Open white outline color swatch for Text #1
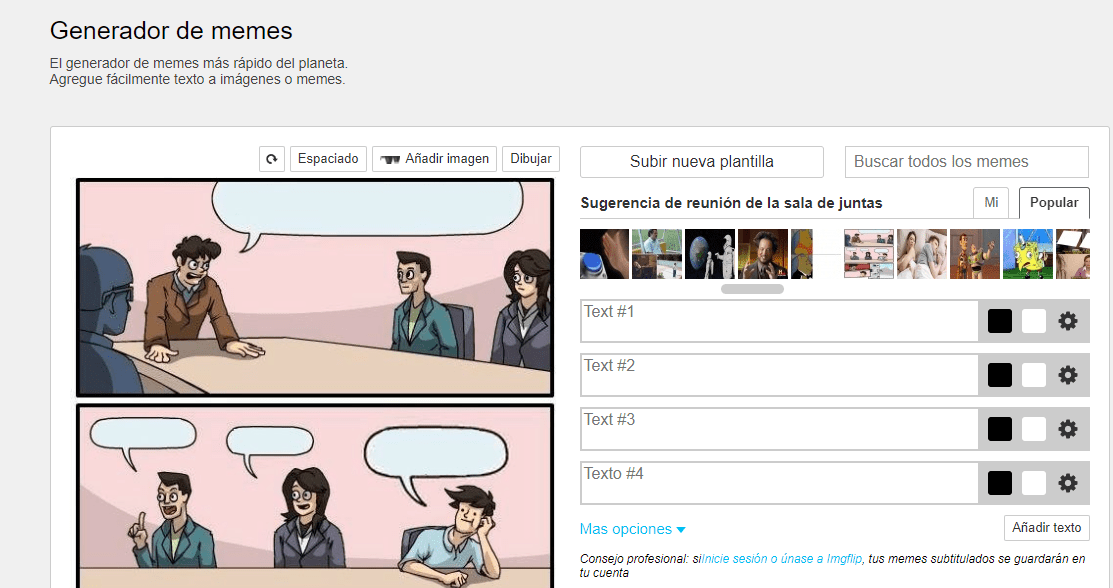The width and height of the screenshot is (1113, 588). (1034, 321)
